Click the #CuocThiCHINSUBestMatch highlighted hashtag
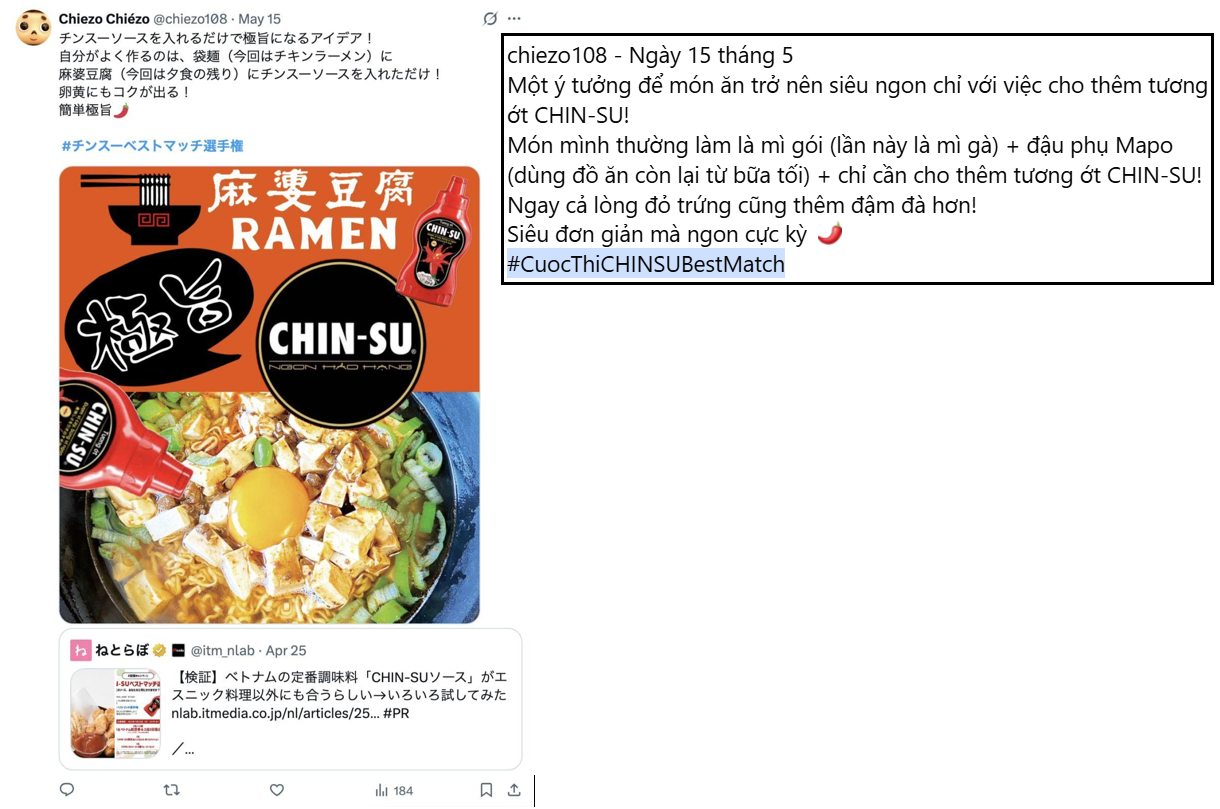The width and height of the screenshot is (1220, 809). point(646,265)
